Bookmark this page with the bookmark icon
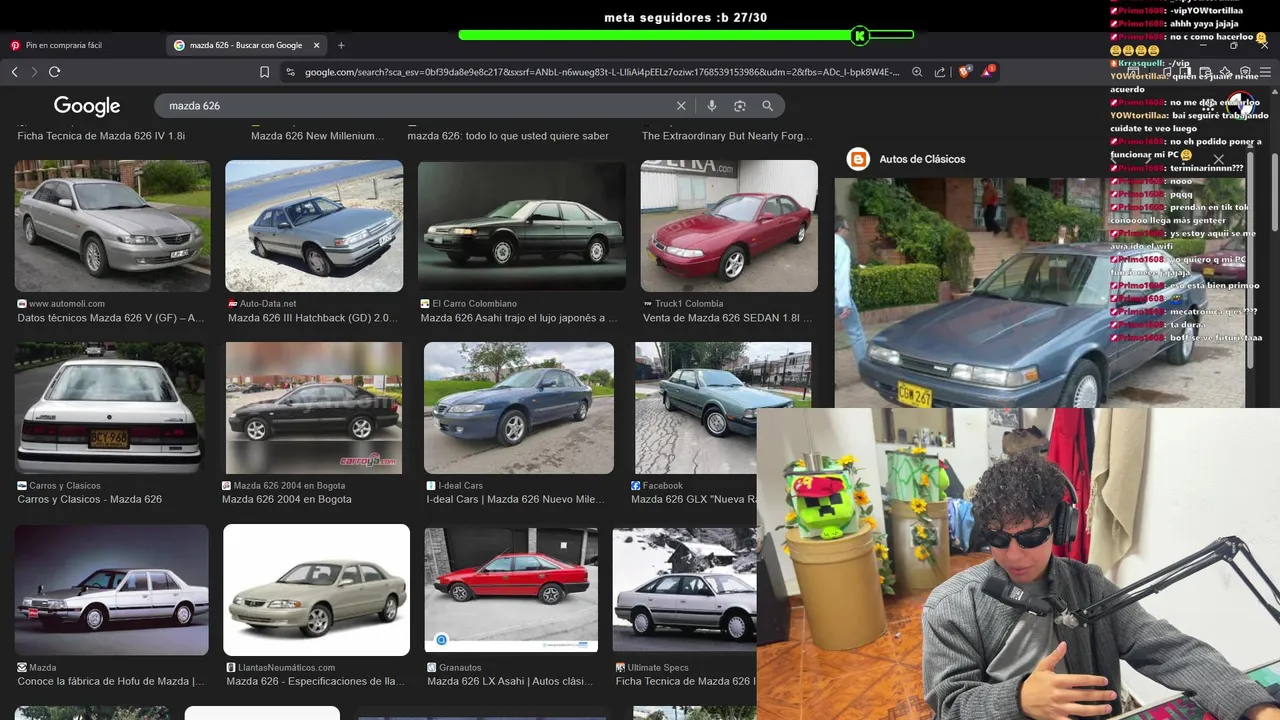 pyautogui.click(x=264, y=72)
